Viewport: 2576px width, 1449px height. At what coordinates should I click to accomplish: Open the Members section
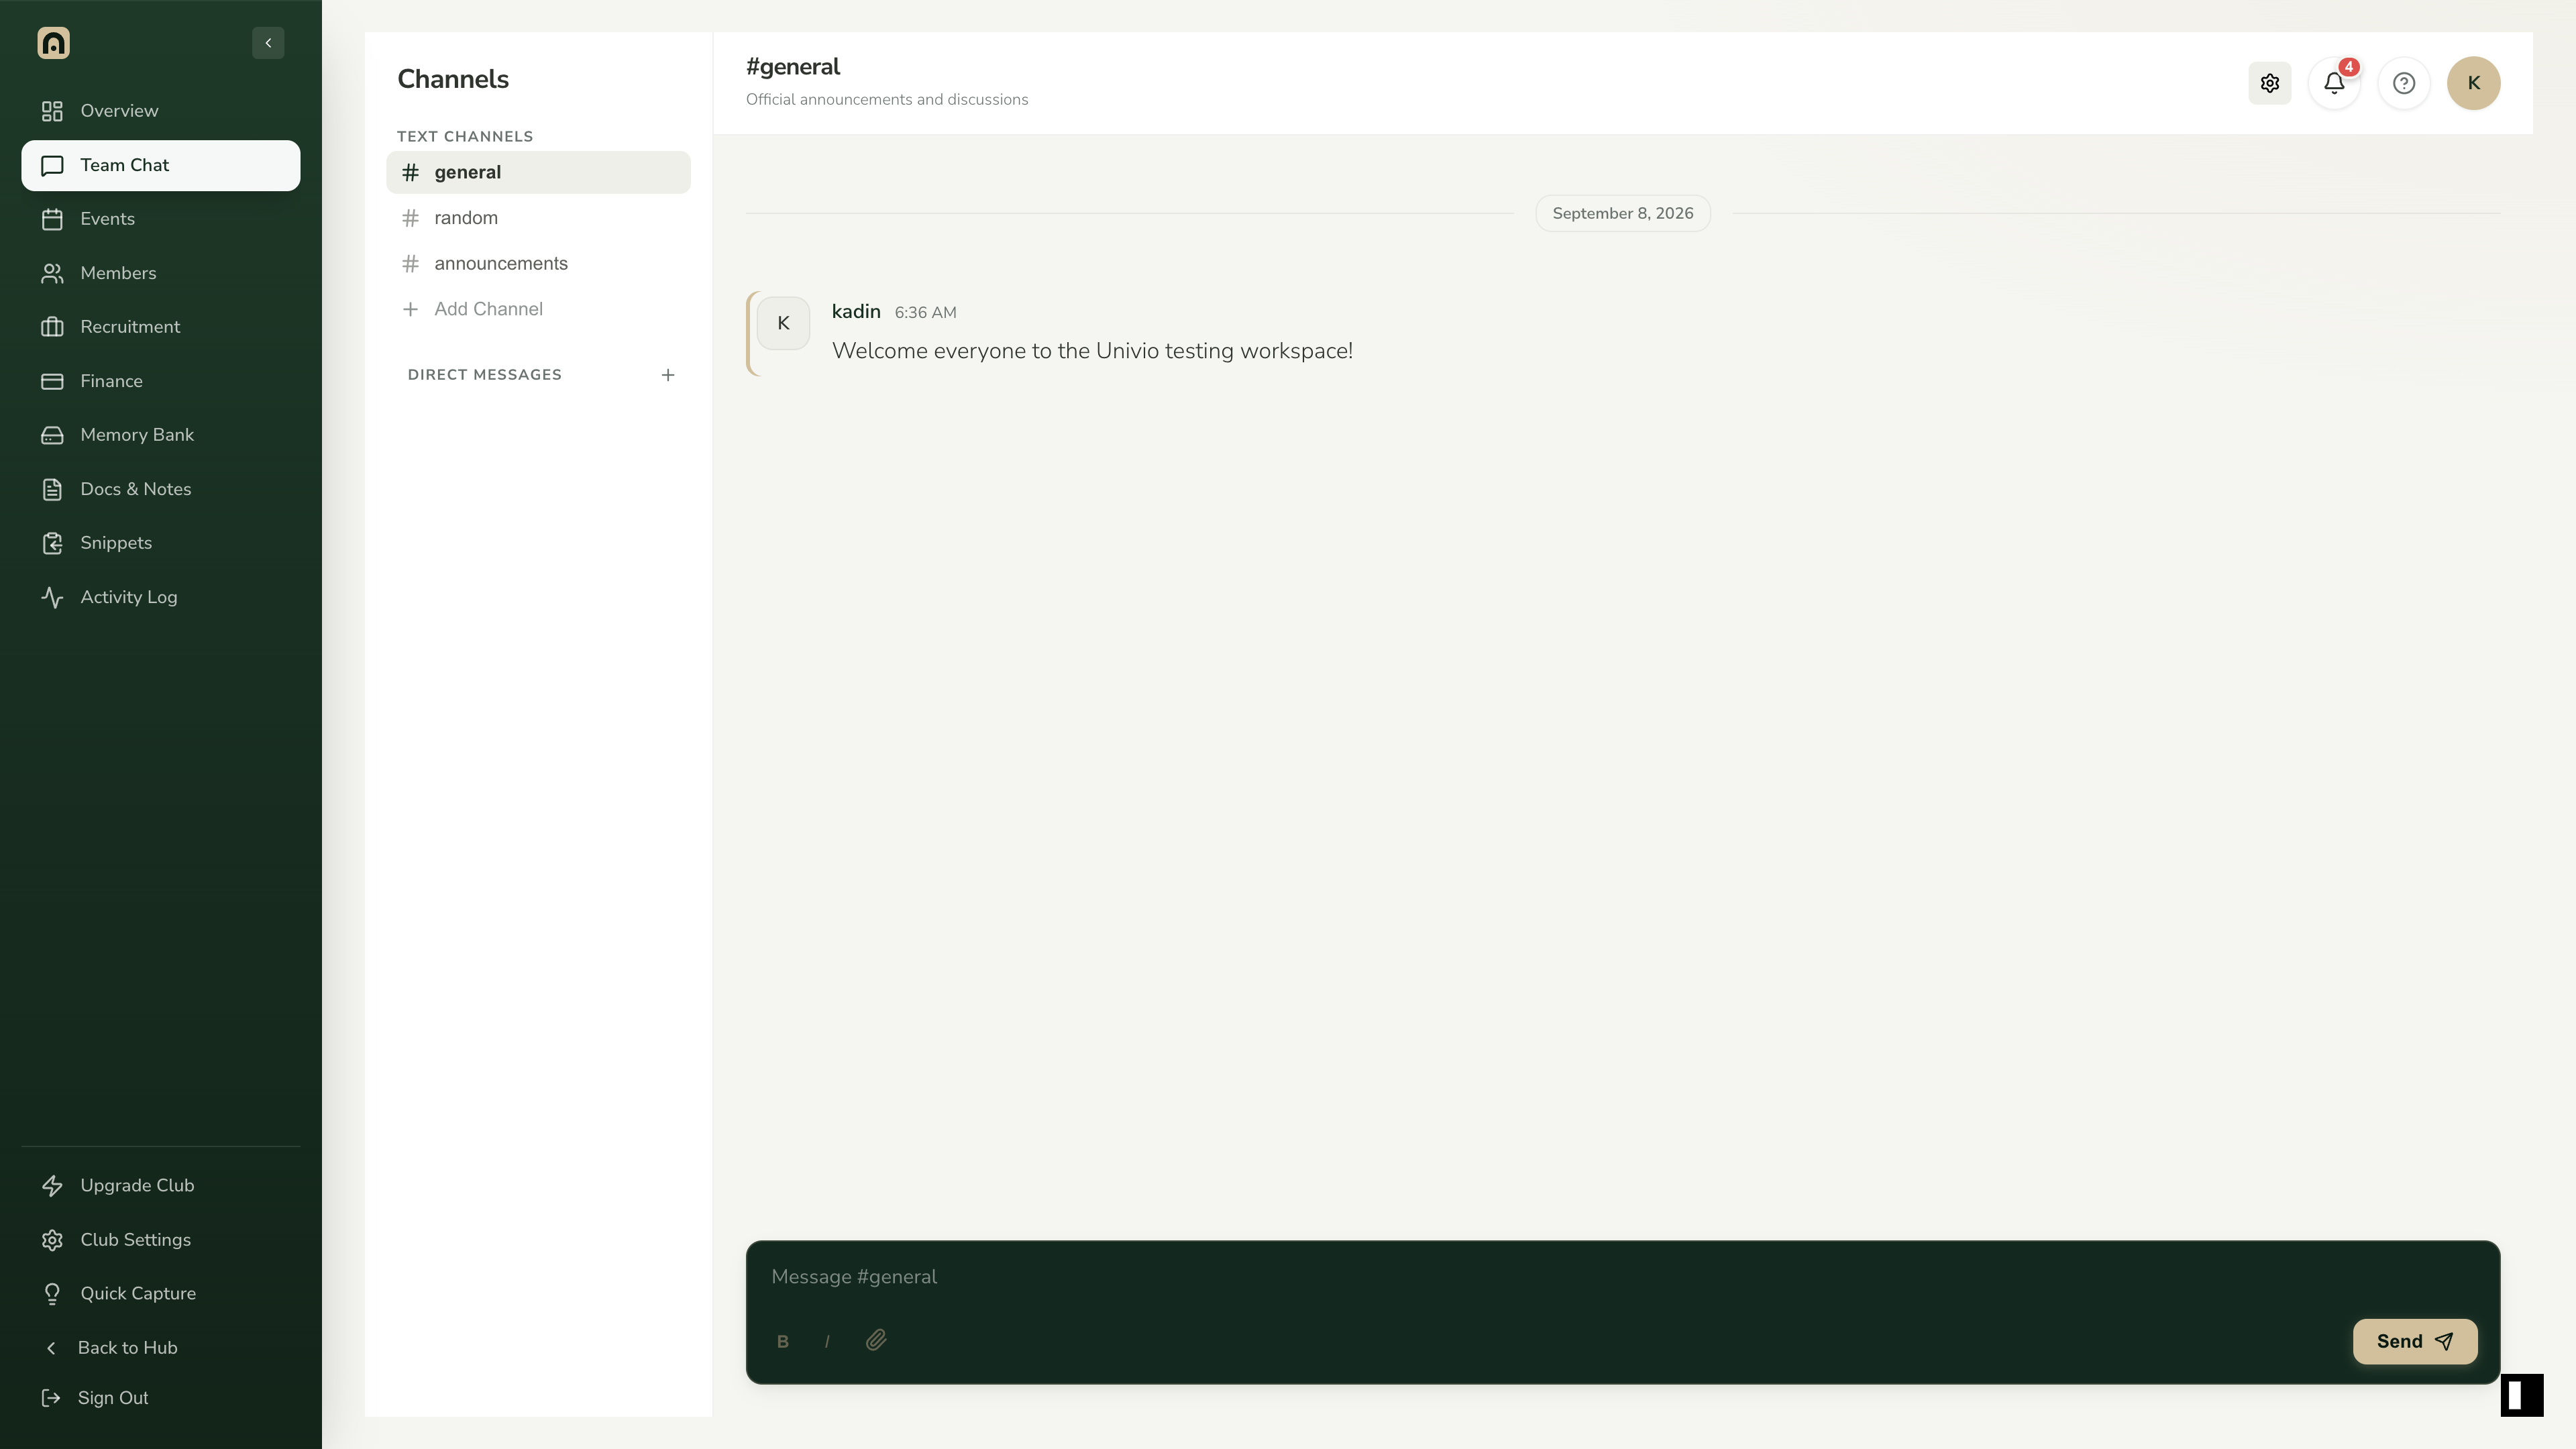tap(160, 273)
